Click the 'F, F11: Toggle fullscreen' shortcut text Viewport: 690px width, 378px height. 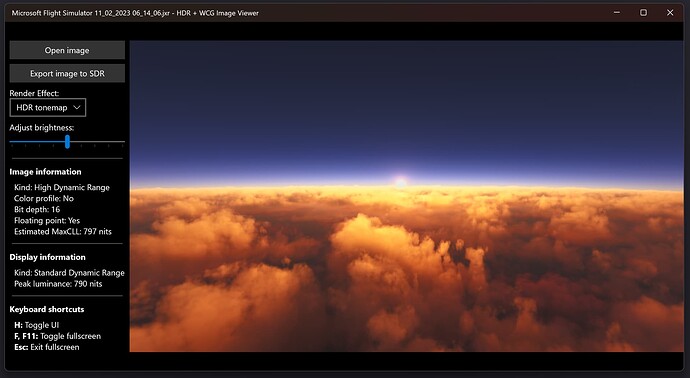click(x=58, y=336)
